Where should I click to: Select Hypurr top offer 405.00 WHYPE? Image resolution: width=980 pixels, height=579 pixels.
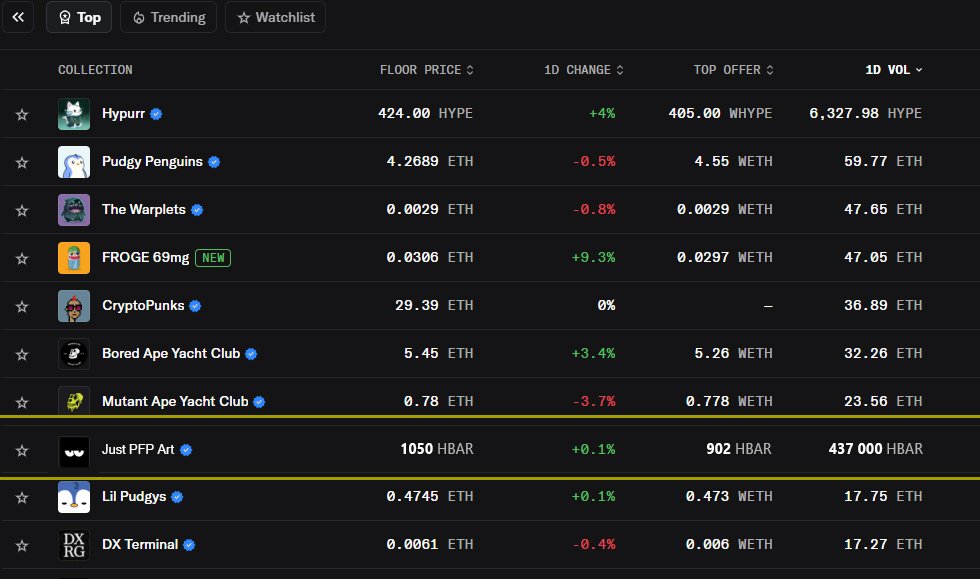tap(721, 113)
